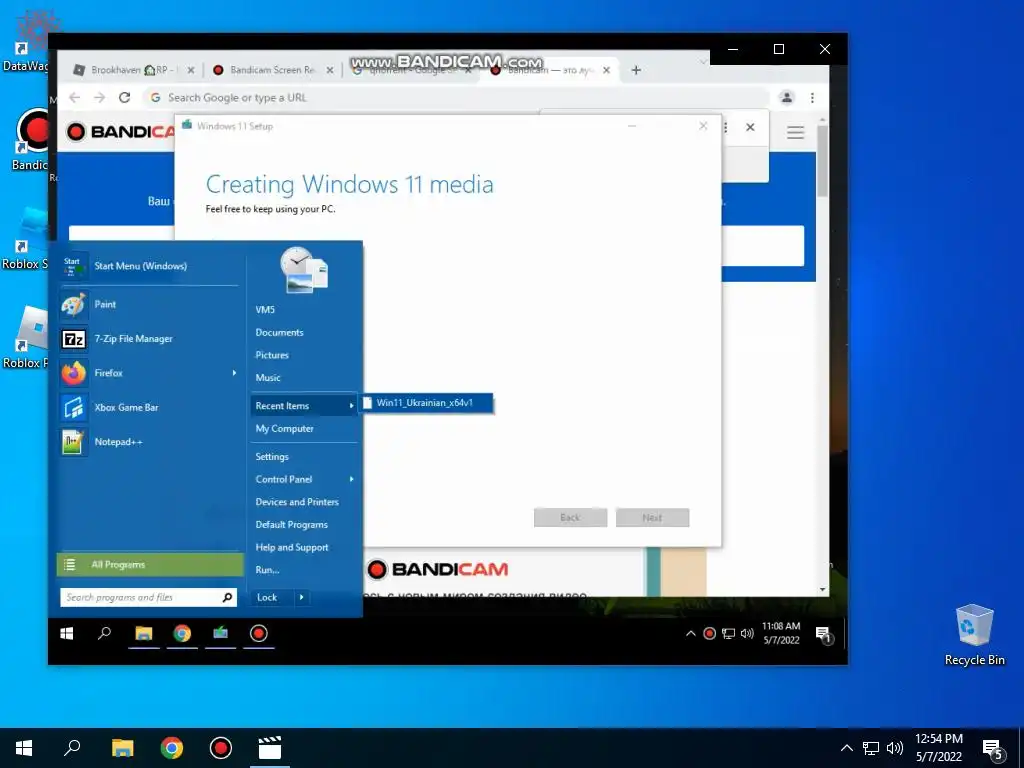Click inner VM Windows Start button

coord(67,633)
